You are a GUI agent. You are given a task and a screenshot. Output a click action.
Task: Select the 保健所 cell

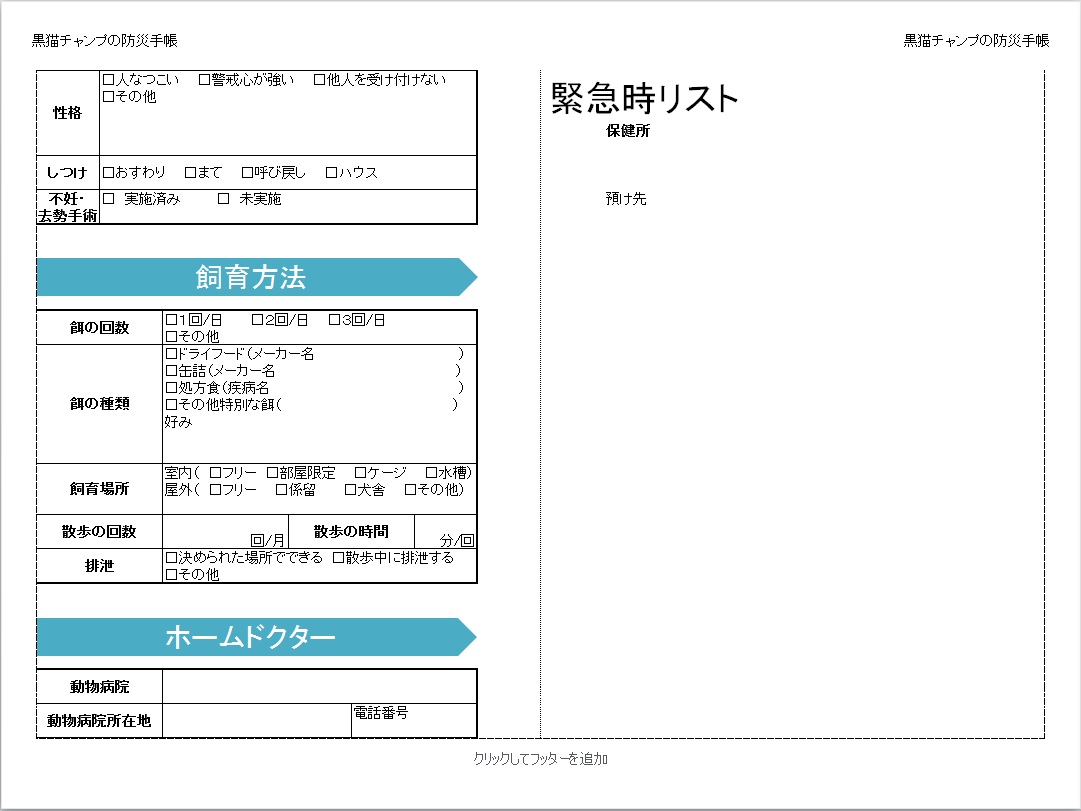click(627, 131)
